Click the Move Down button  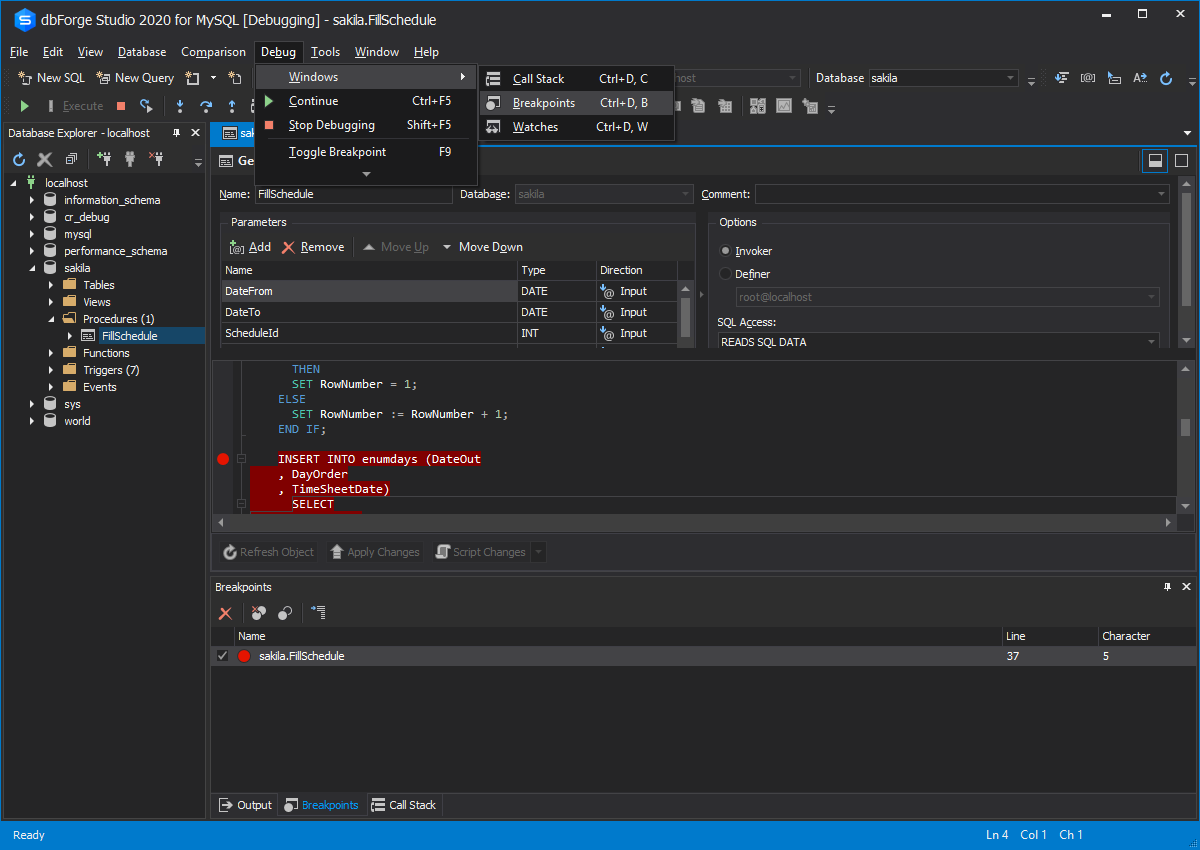(482, 247)
